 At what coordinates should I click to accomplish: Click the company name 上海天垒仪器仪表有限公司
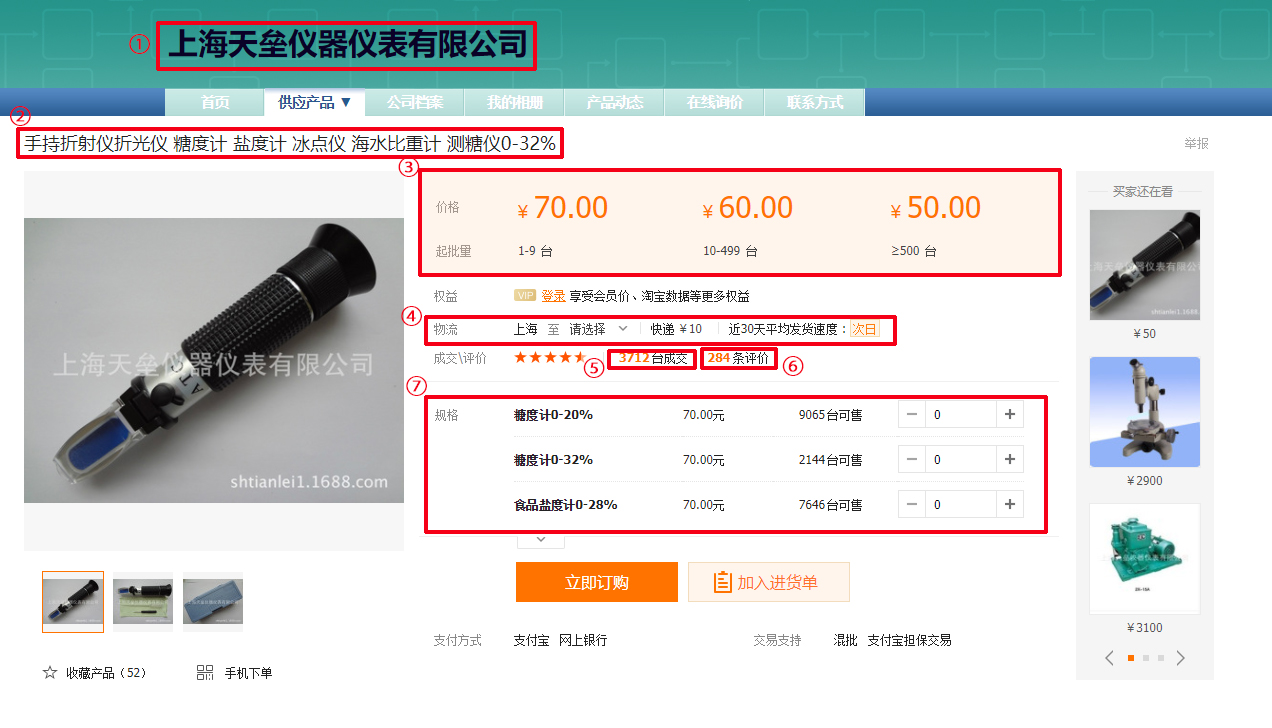point(347,45)
